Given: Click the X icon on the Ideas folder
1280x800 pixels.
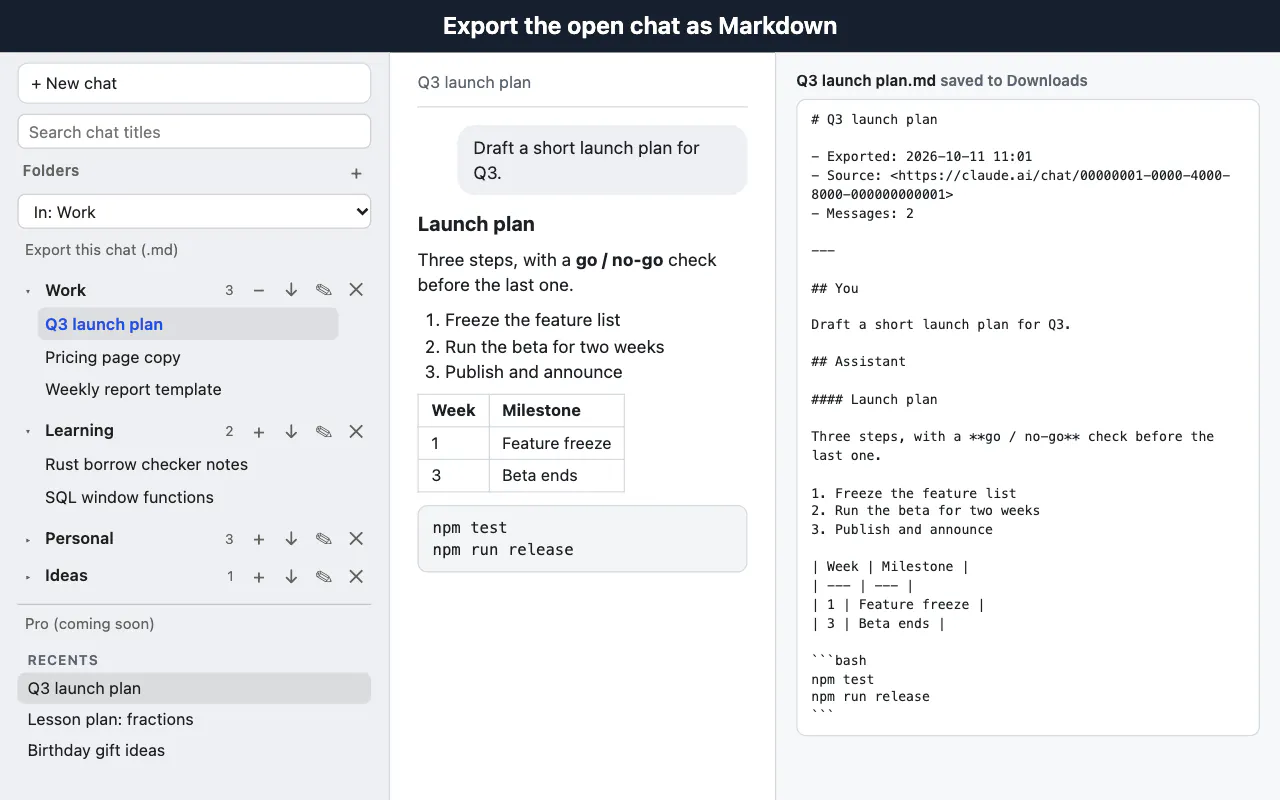Looking at the screenshot, I should [356, 577].
